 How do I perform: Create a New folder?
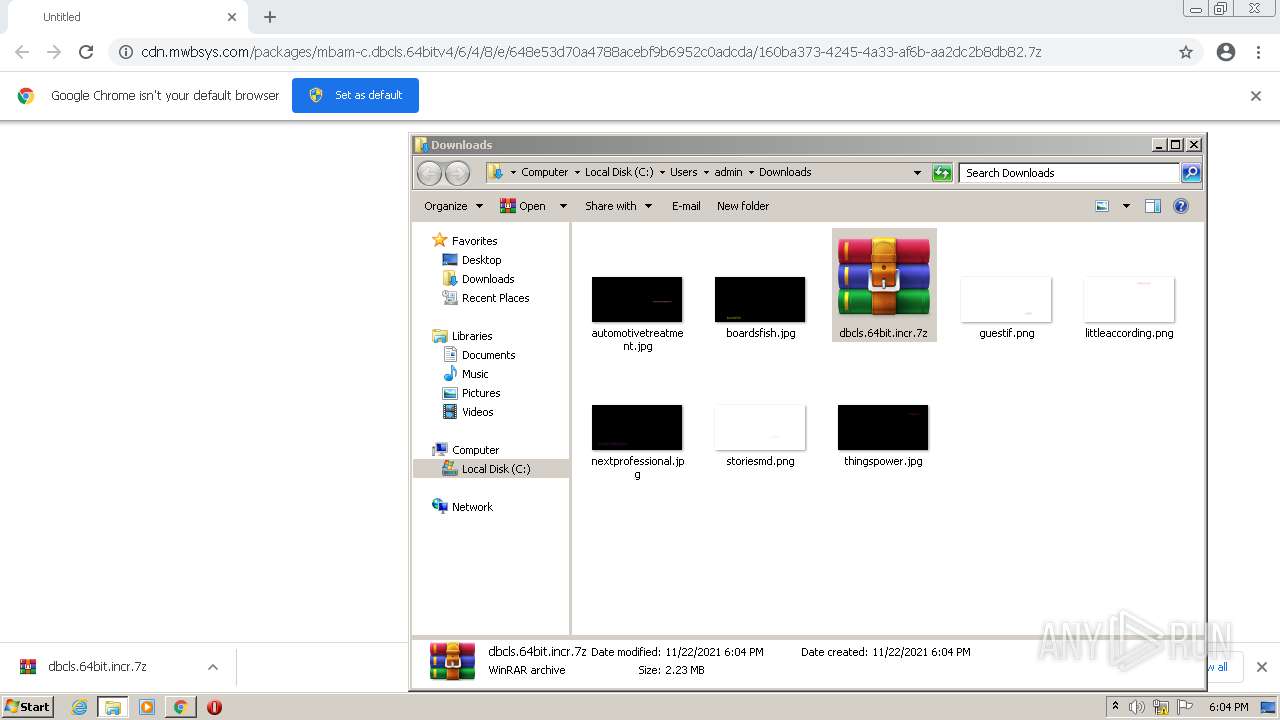tap(743, 206)
